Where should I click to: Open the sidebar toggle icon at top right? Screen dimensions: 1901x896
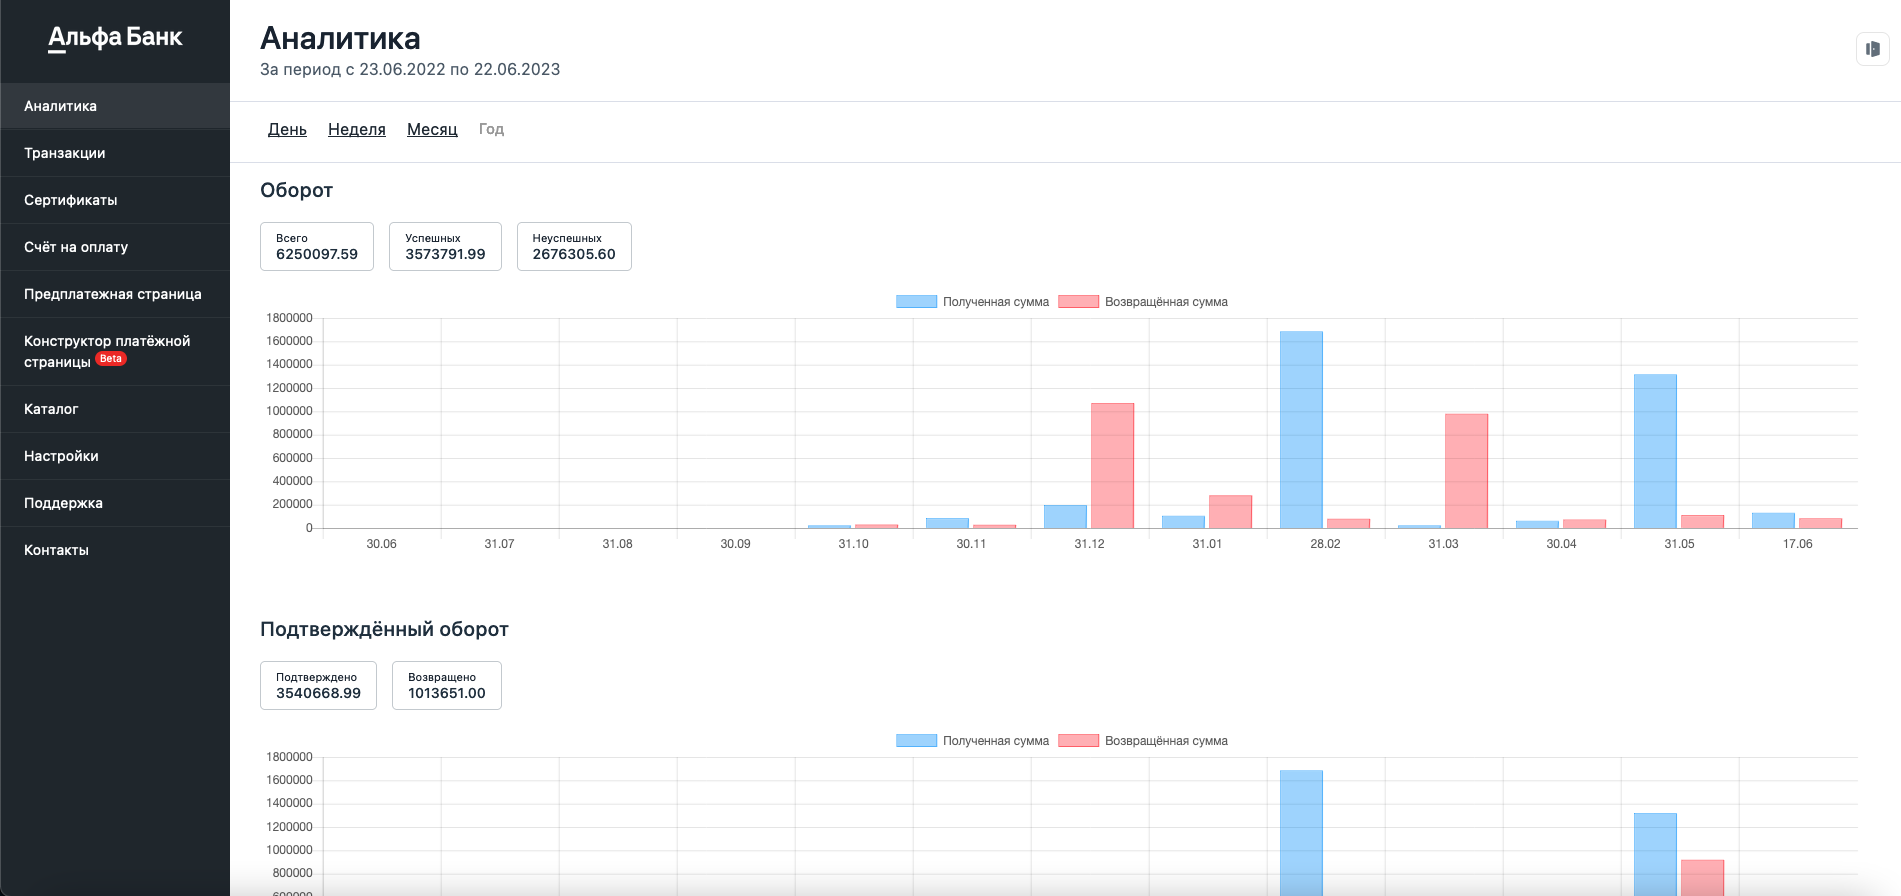coord(1872,49)
